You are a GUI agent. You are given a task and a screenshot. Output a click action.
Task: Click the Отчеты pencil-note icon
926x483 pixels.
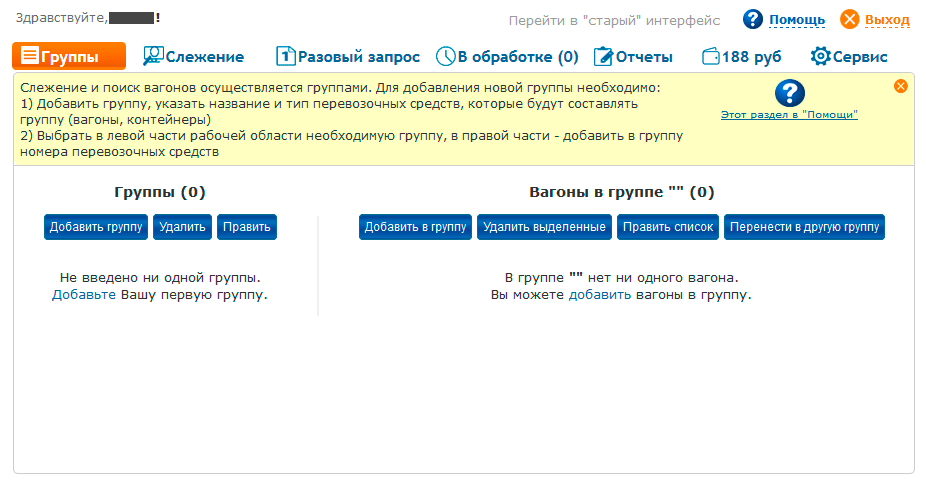coord(603,56)
